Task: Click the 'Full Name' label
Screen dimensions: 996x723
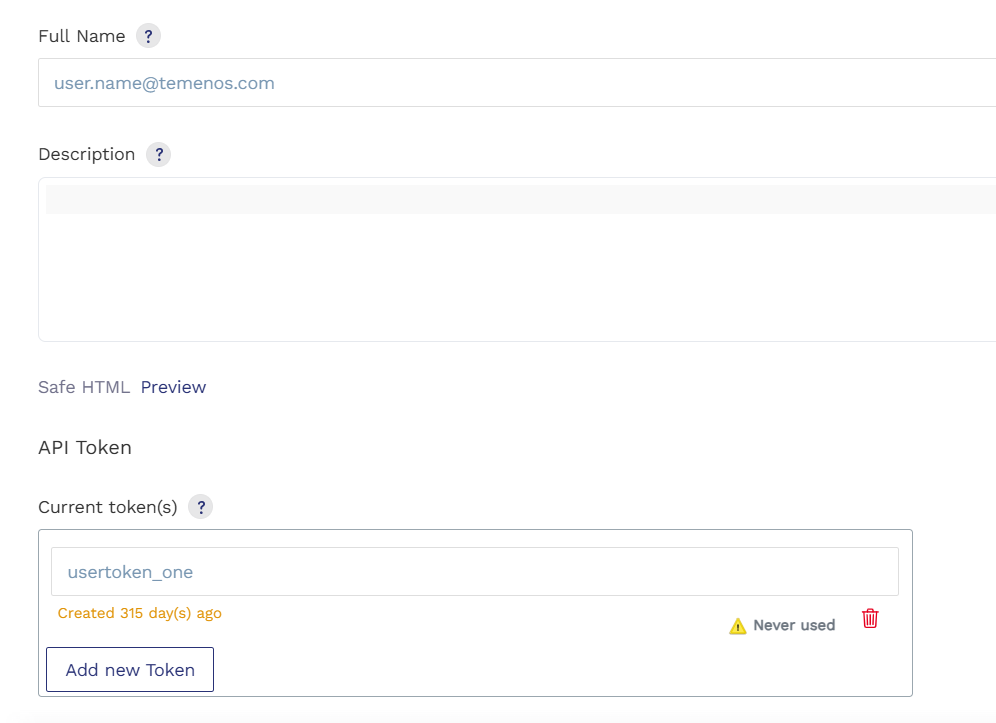Action: 82,36
